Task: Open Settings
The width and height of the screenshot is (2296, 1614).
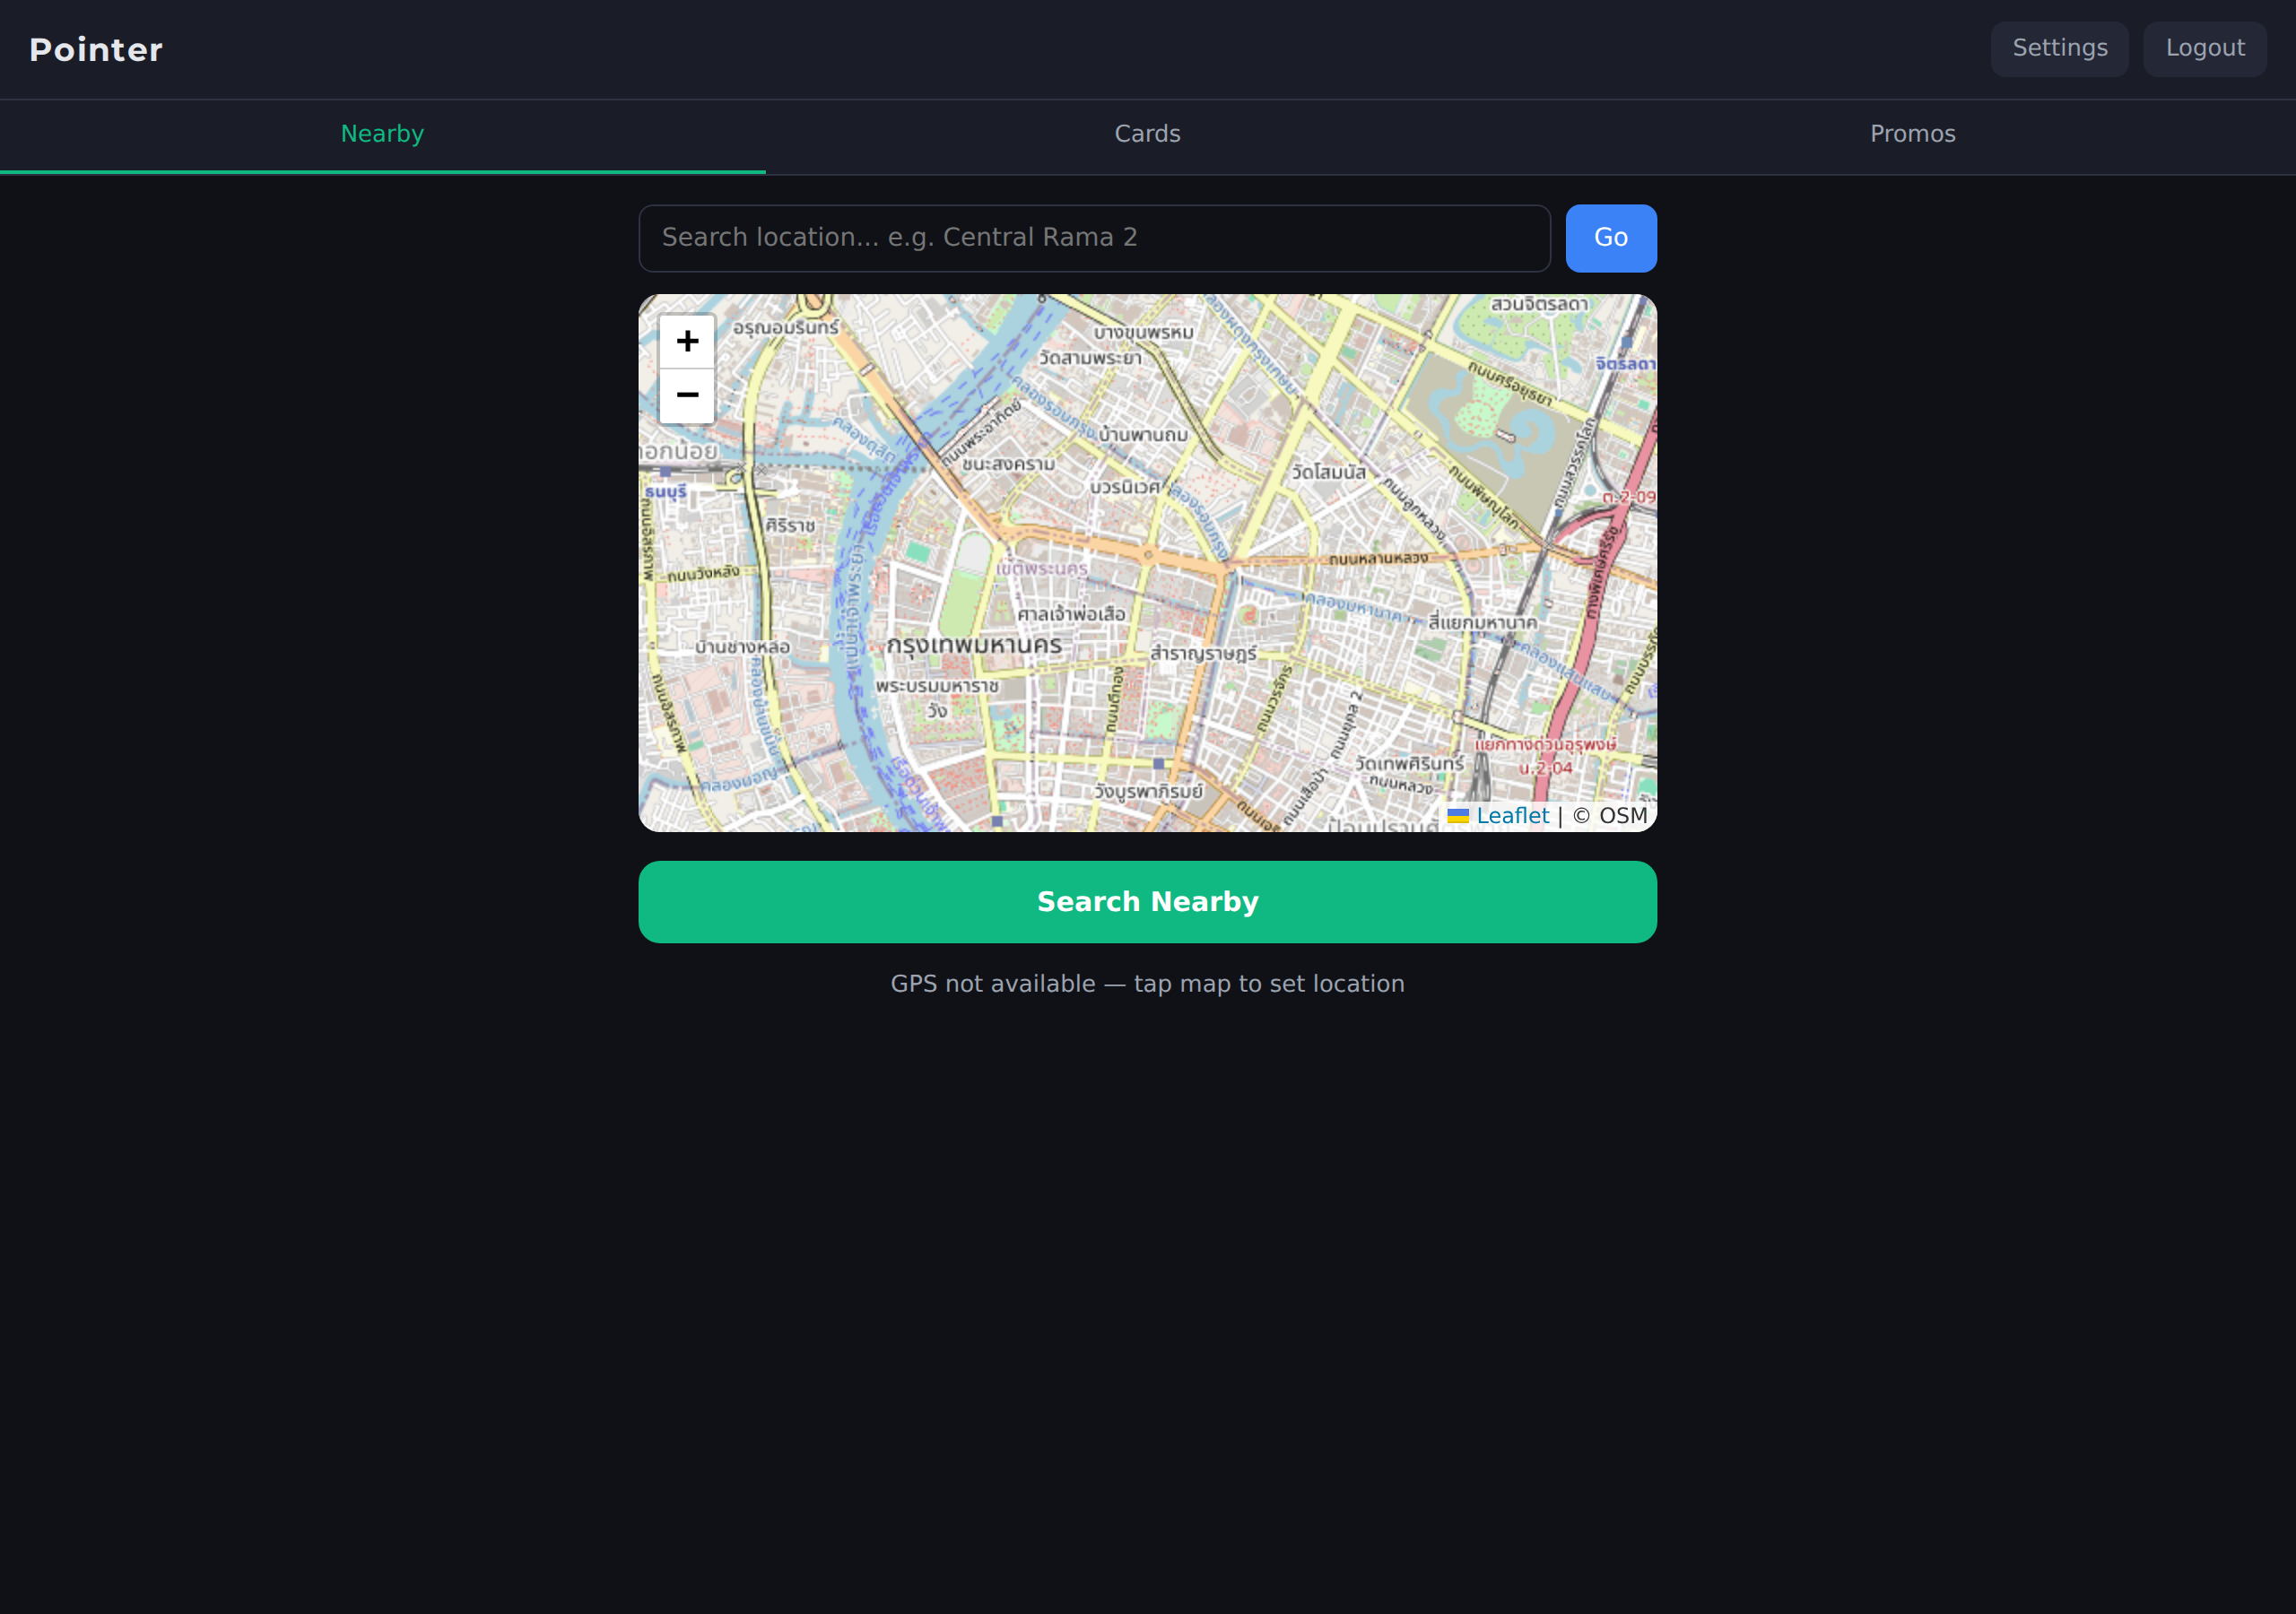Action: (2059, 48)
